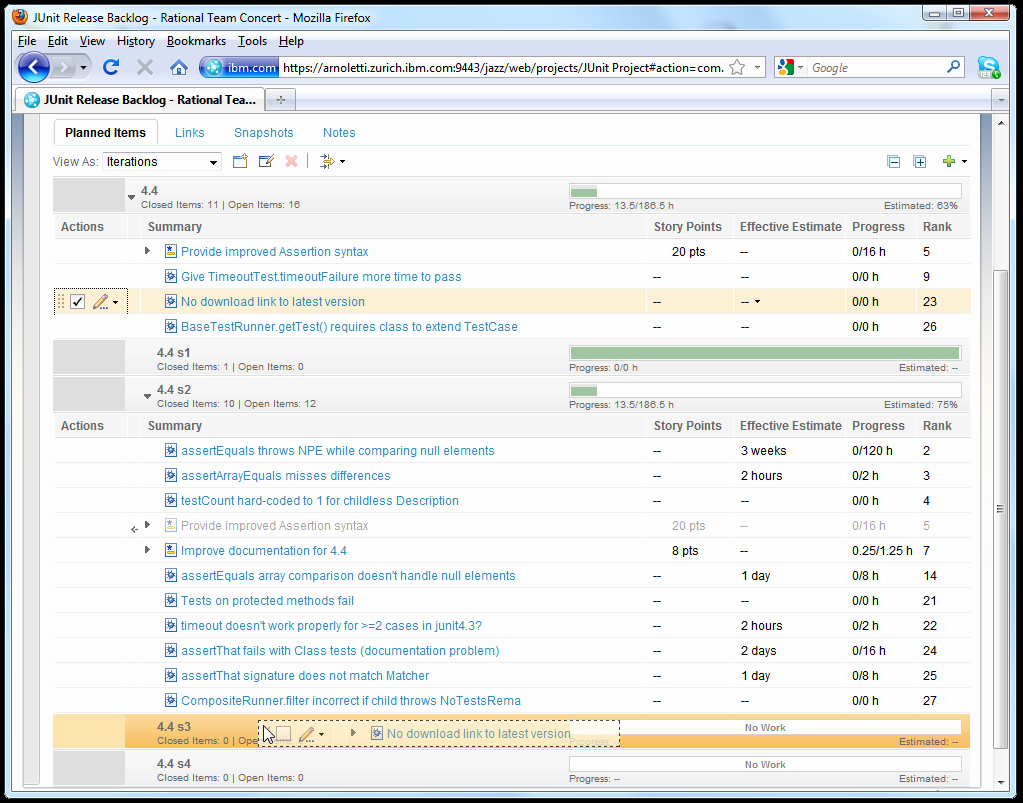Screen dimensions: 1023x803
Task: Click the Stop loading X icon
Action: [145, 67]
